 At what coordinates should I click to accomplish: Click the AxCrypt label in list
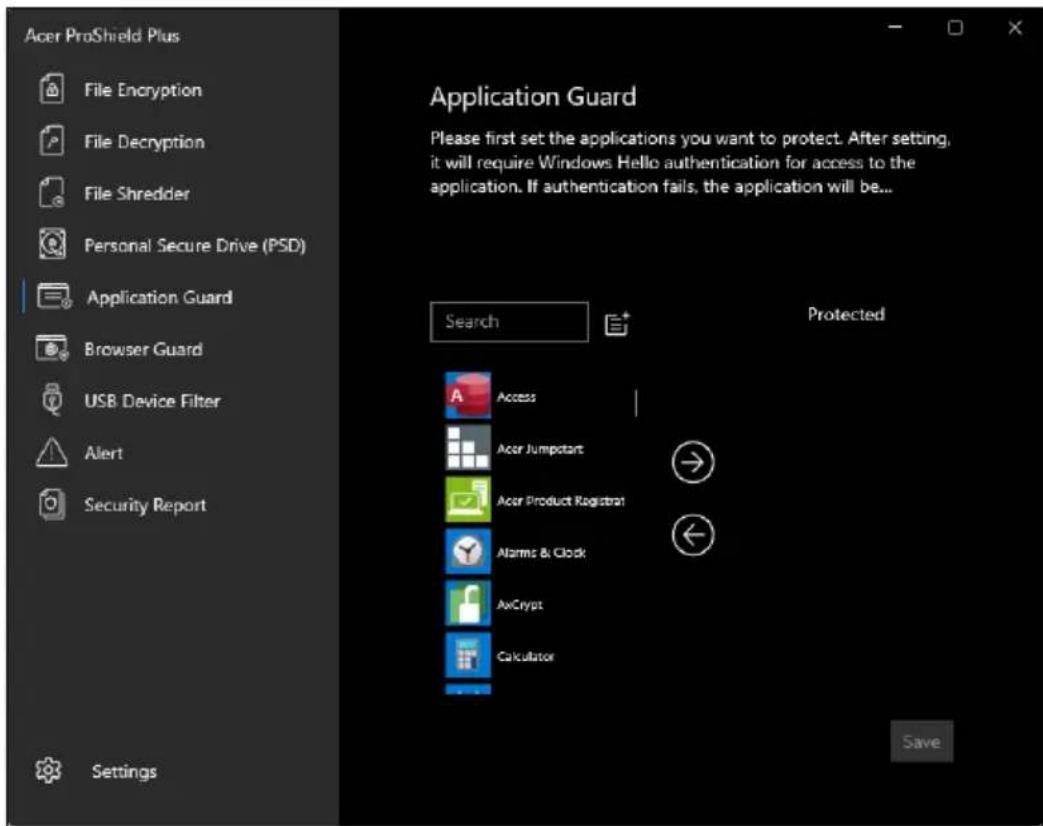520,605
